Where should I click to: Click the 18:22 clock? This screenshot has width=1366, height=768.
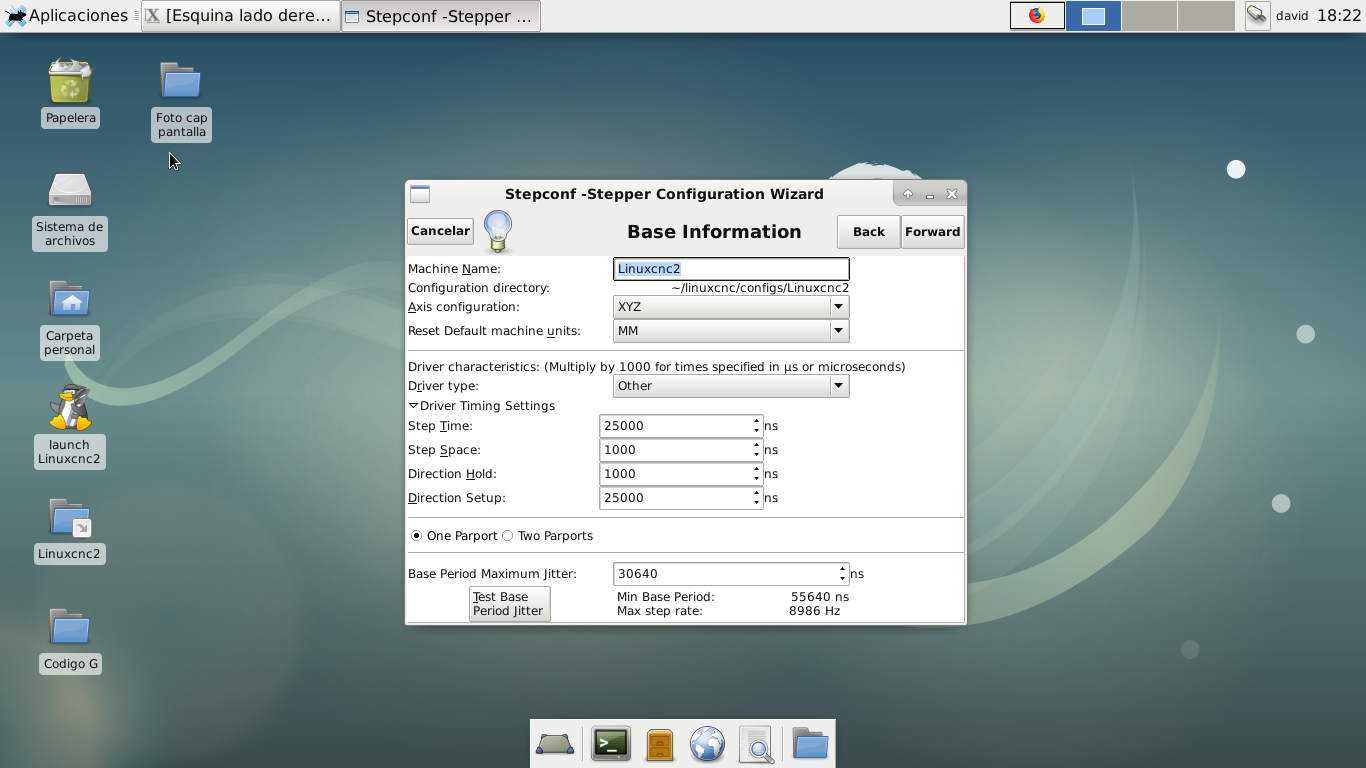pyautogui.click(x=1339, y=16)
